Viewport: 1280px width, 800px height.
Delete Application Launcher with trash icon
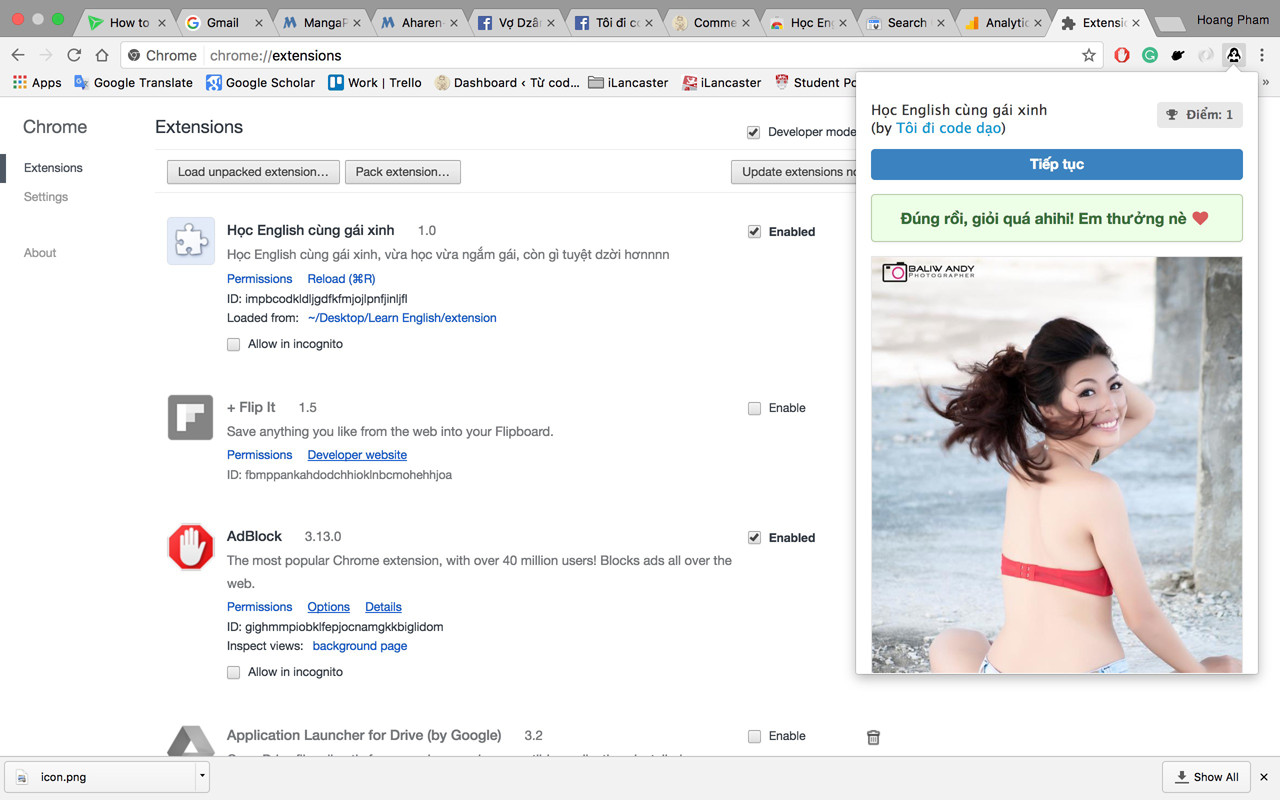click(x=873, y=737)
